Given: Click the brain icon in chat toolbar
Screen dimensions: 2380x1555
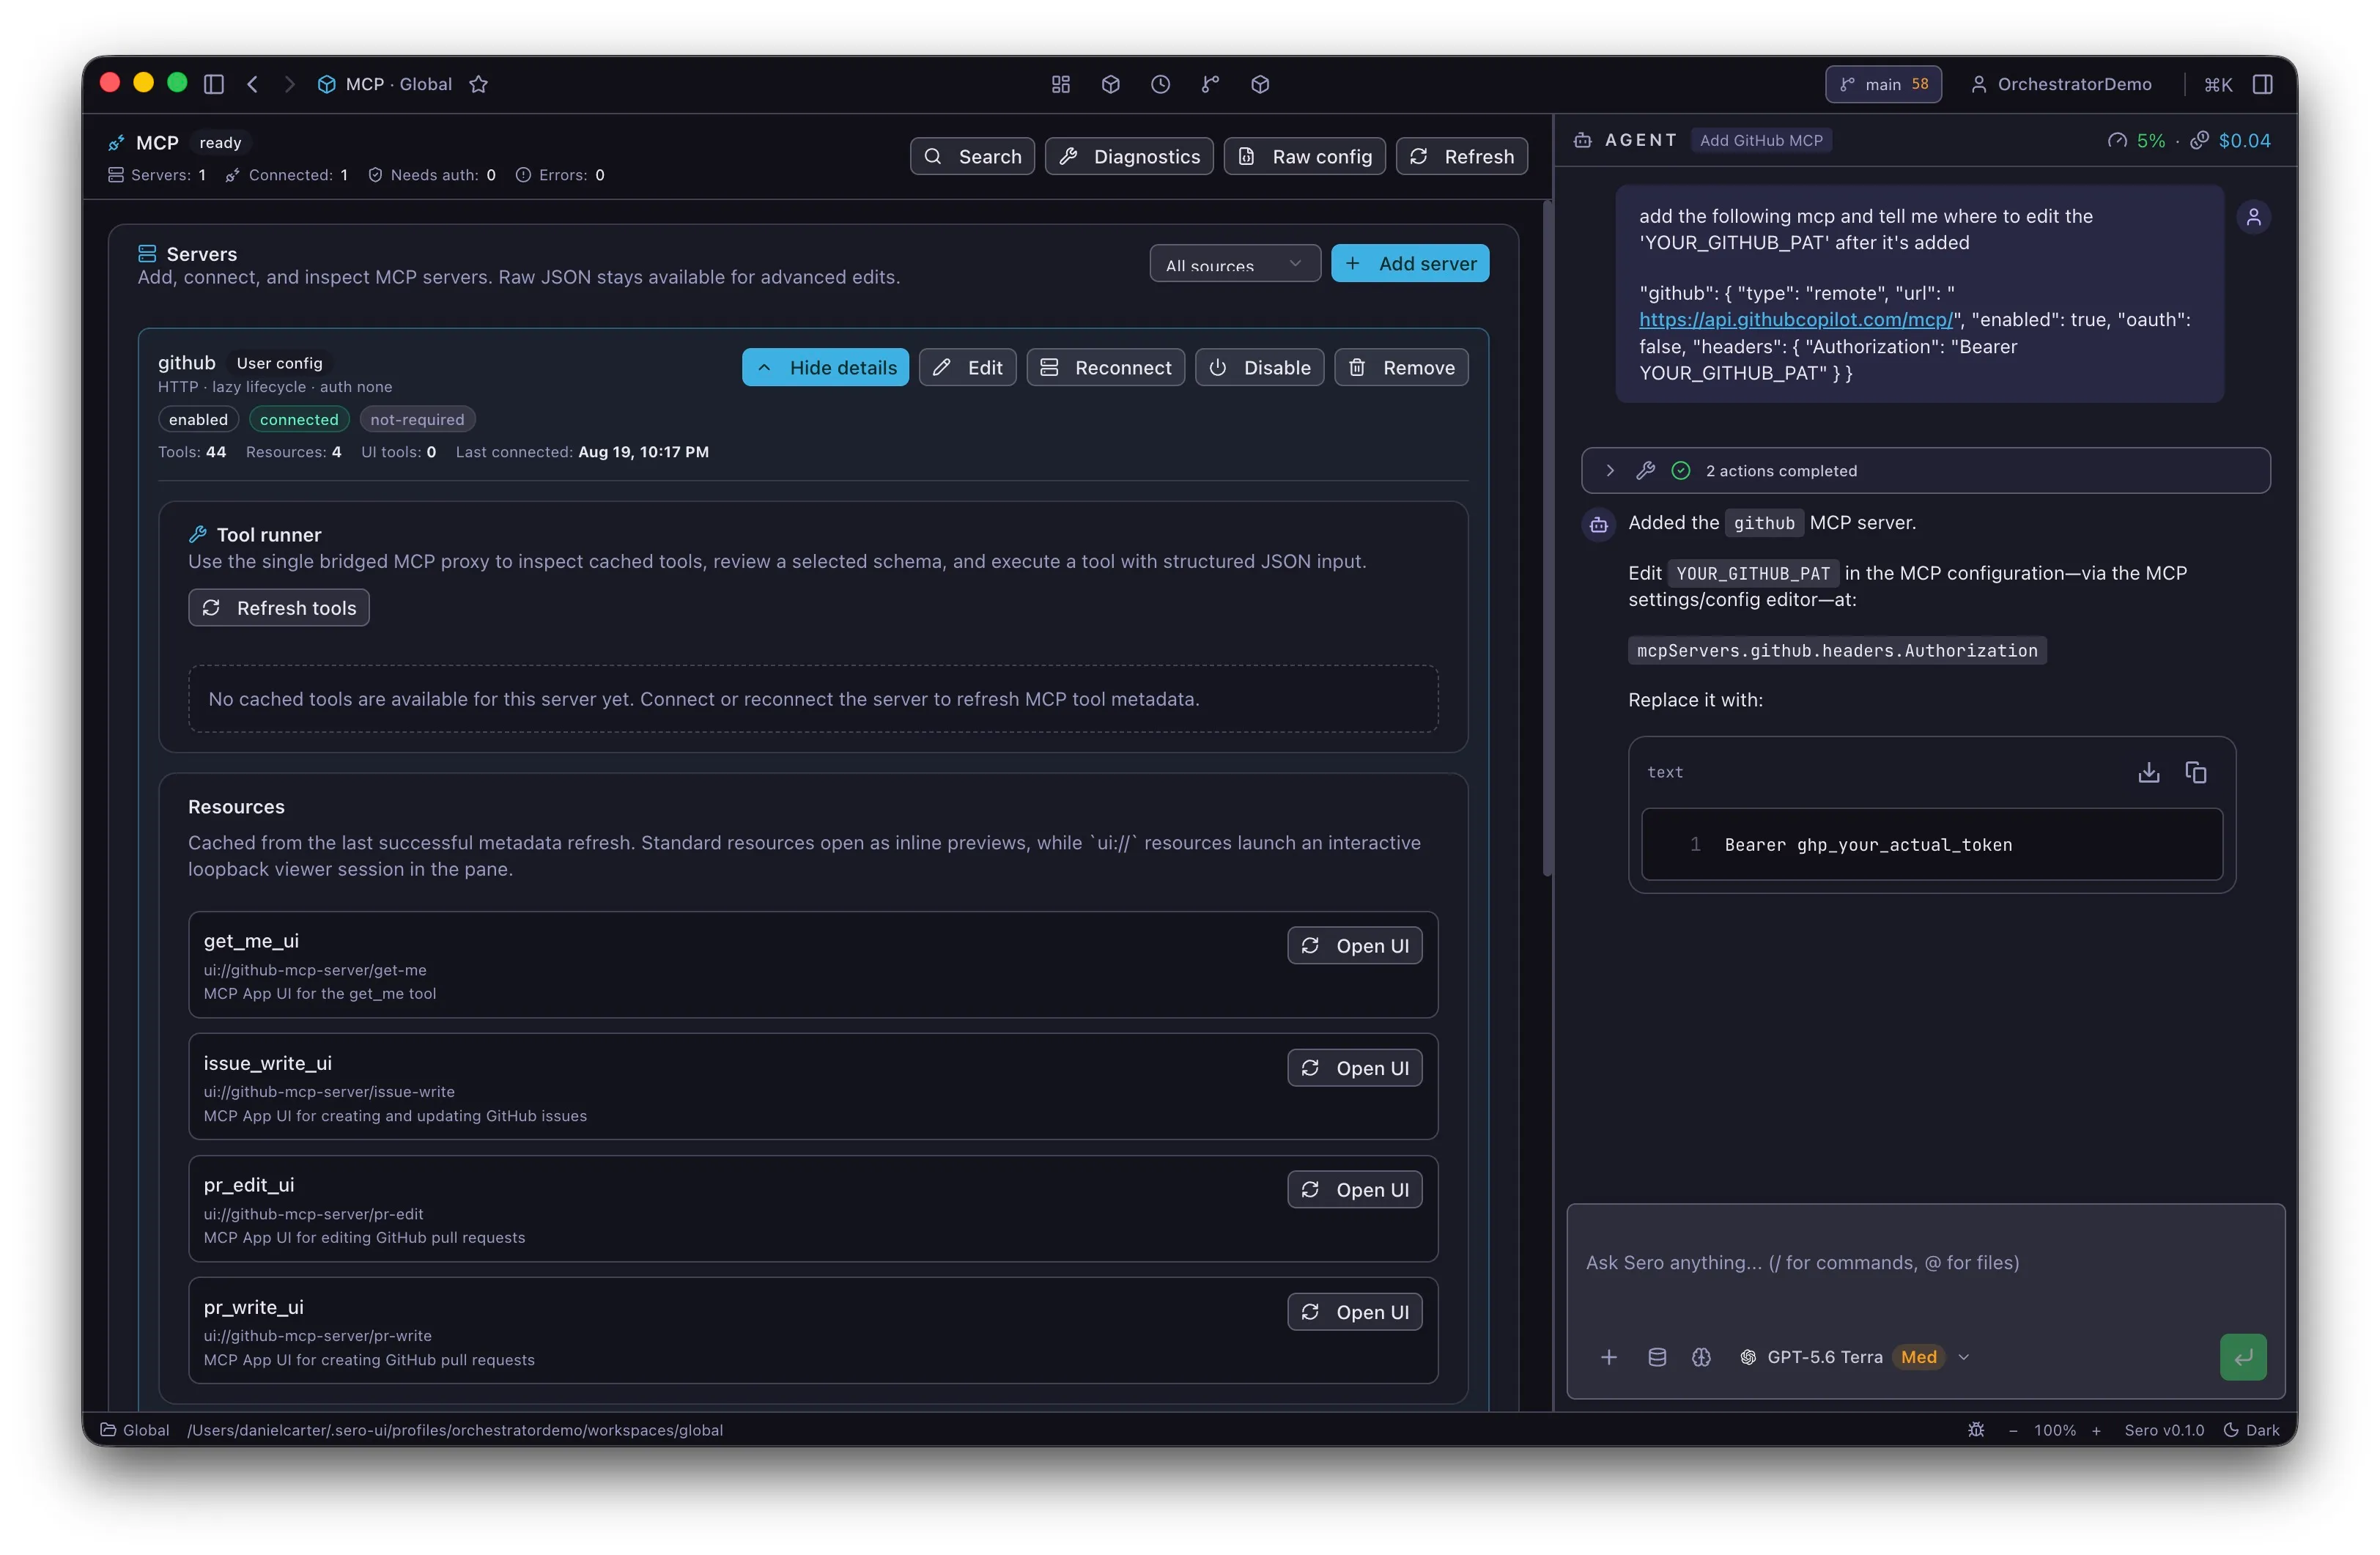Looking at the screenshot, I should coord(1701,1357).
